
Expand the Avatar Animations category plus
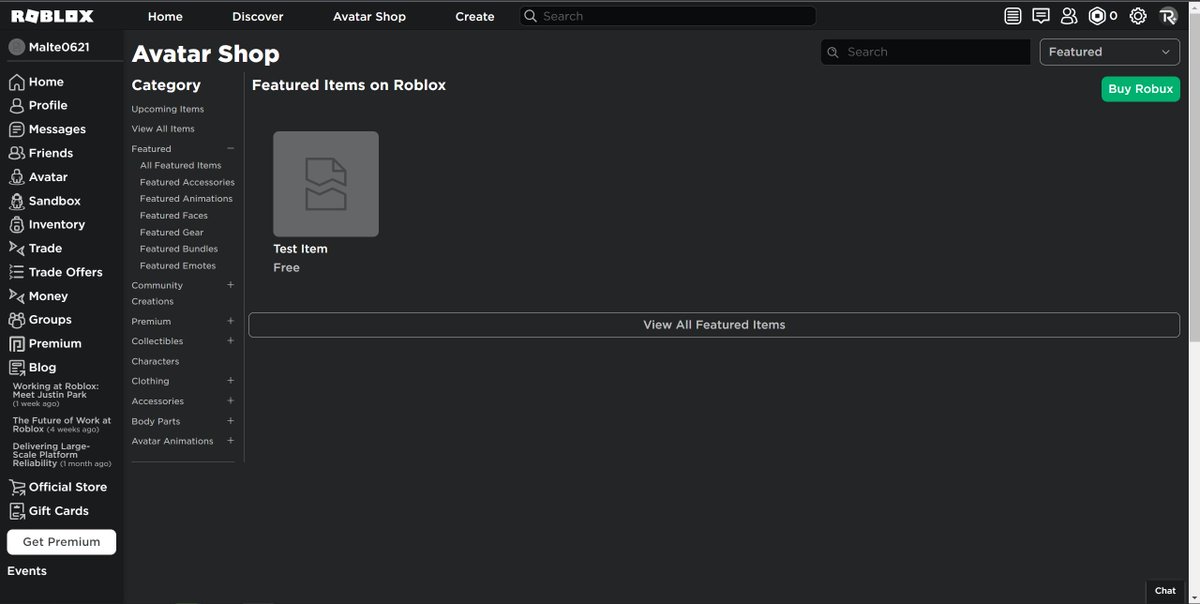[230, 441]
